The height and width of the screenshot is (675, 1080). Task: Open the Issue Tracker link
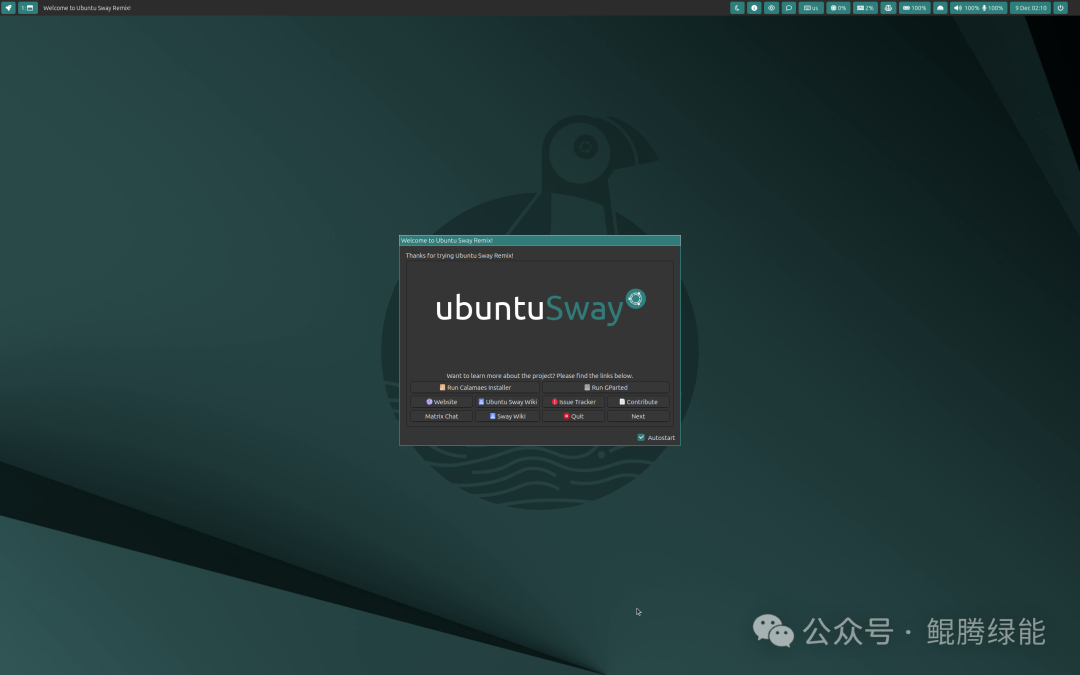[573, 401]
